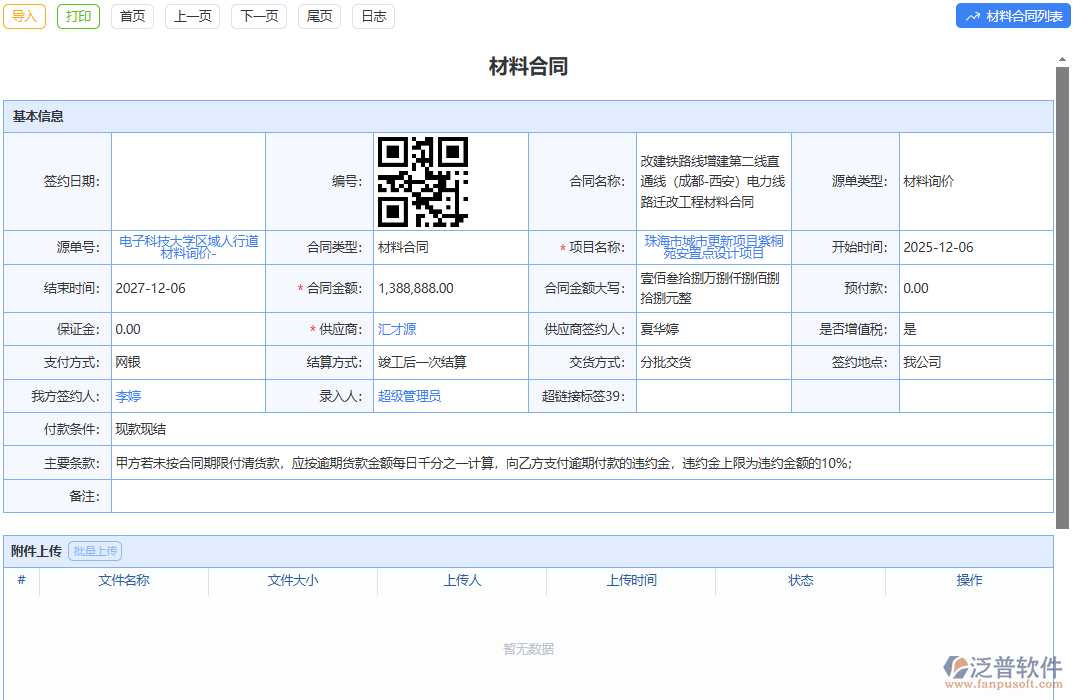Click the 打印 (Print) button
This screenshot has width=1073, height=700.
click(x=77, y=16)
